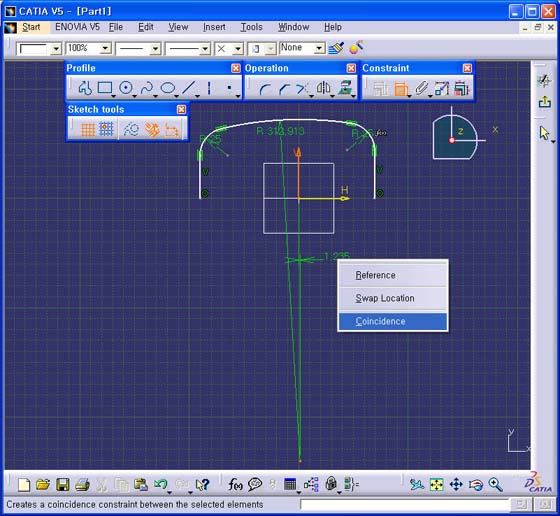The image size is (560, 516).
Task: Click the Animate Constraint icon
Action: tap(442, 89)
